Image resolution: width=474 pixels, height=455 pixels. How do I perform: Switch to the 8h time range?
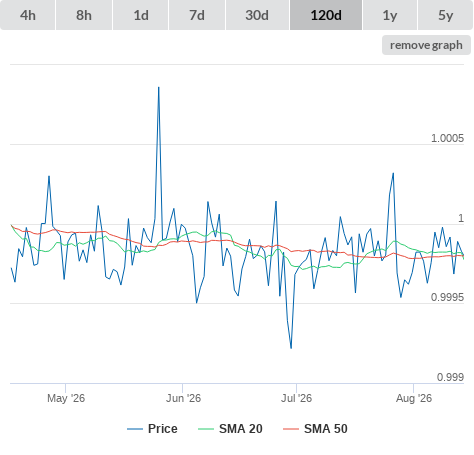(x=84, y=15)
